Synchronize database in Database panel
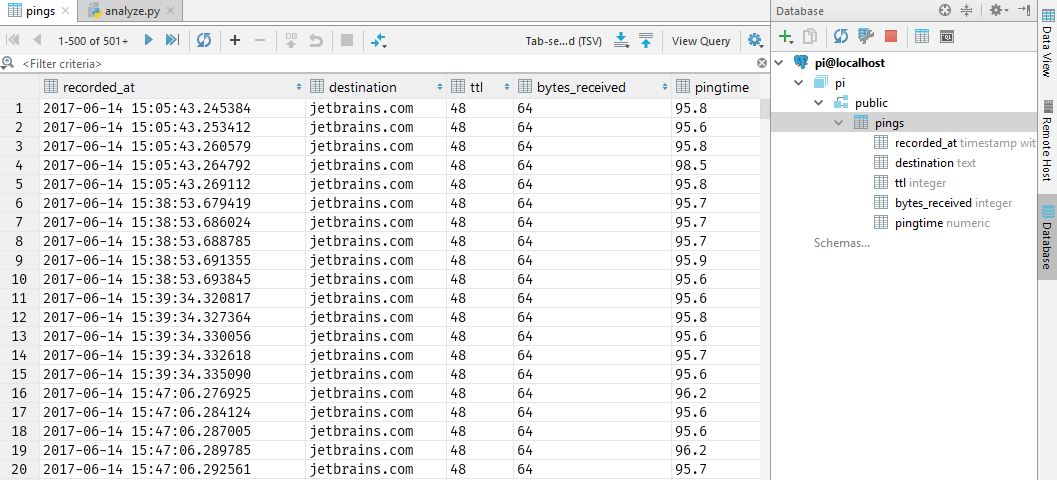Image resolution: width=1057 pixels, height=480 pixels. click(x=841, y=36)
